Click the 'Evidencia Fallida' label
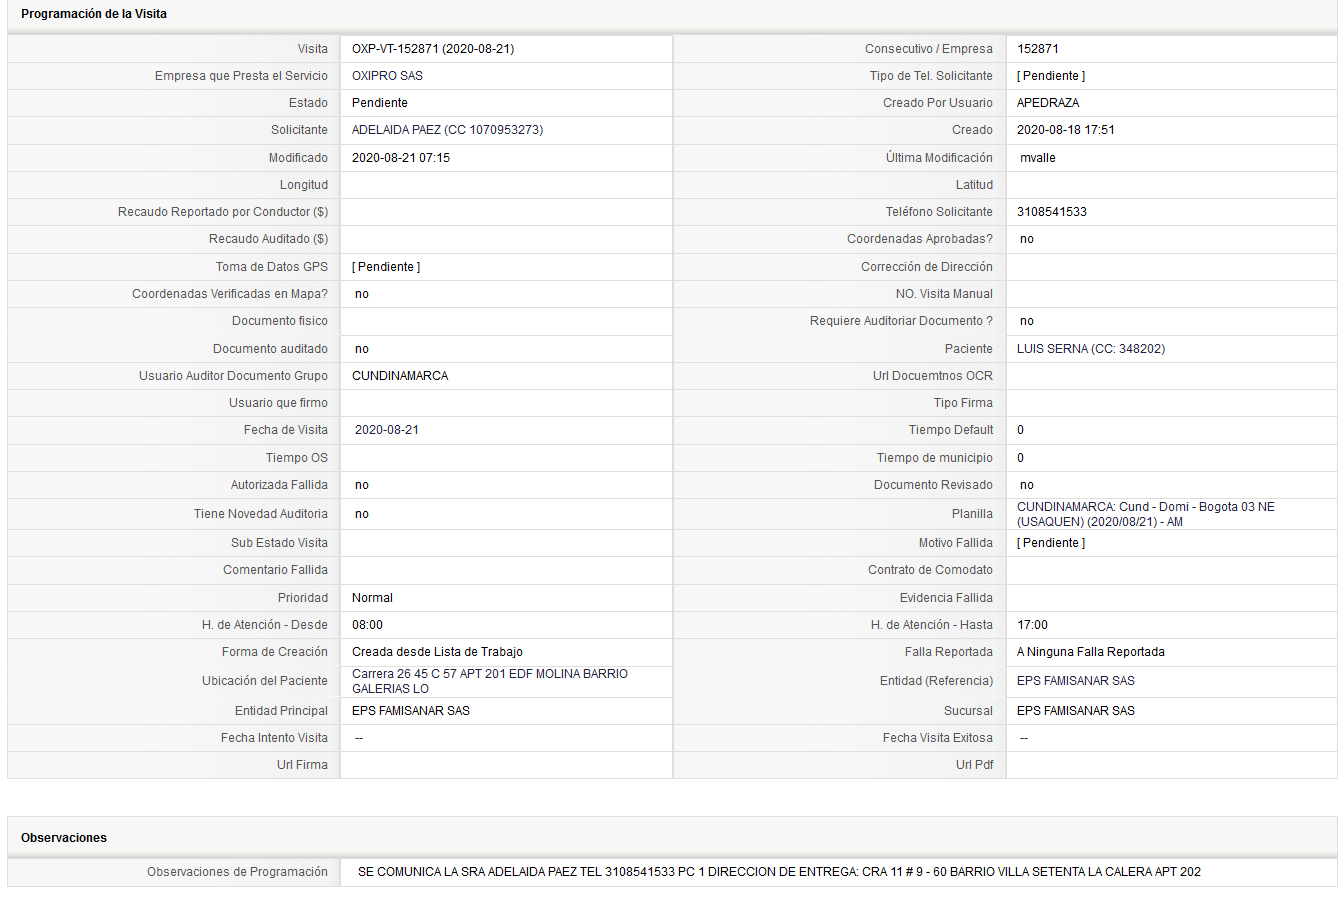Image resolution: width=1341 pixels, height=909 pixels. (946, 598)
